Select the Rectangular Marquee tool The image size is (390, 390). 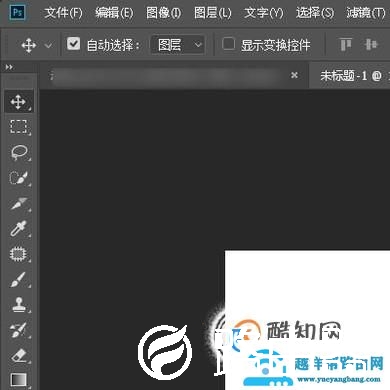(19, 127)
